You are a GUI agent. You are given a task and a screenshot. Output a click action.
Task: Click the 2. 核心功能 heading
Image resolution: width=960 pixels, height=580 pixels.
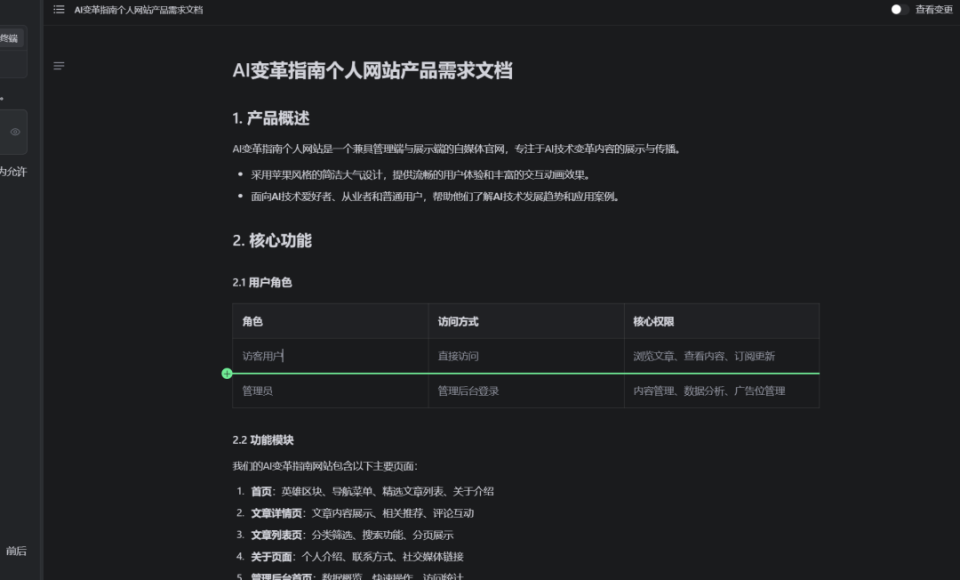click(272, 240)
